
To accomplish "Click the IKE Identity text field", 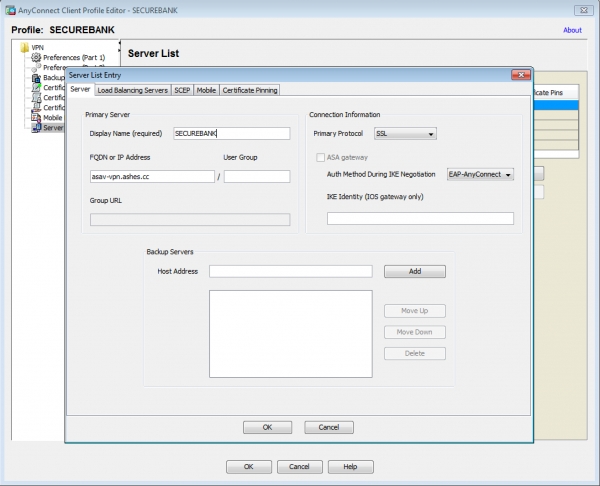I will 420,218.
